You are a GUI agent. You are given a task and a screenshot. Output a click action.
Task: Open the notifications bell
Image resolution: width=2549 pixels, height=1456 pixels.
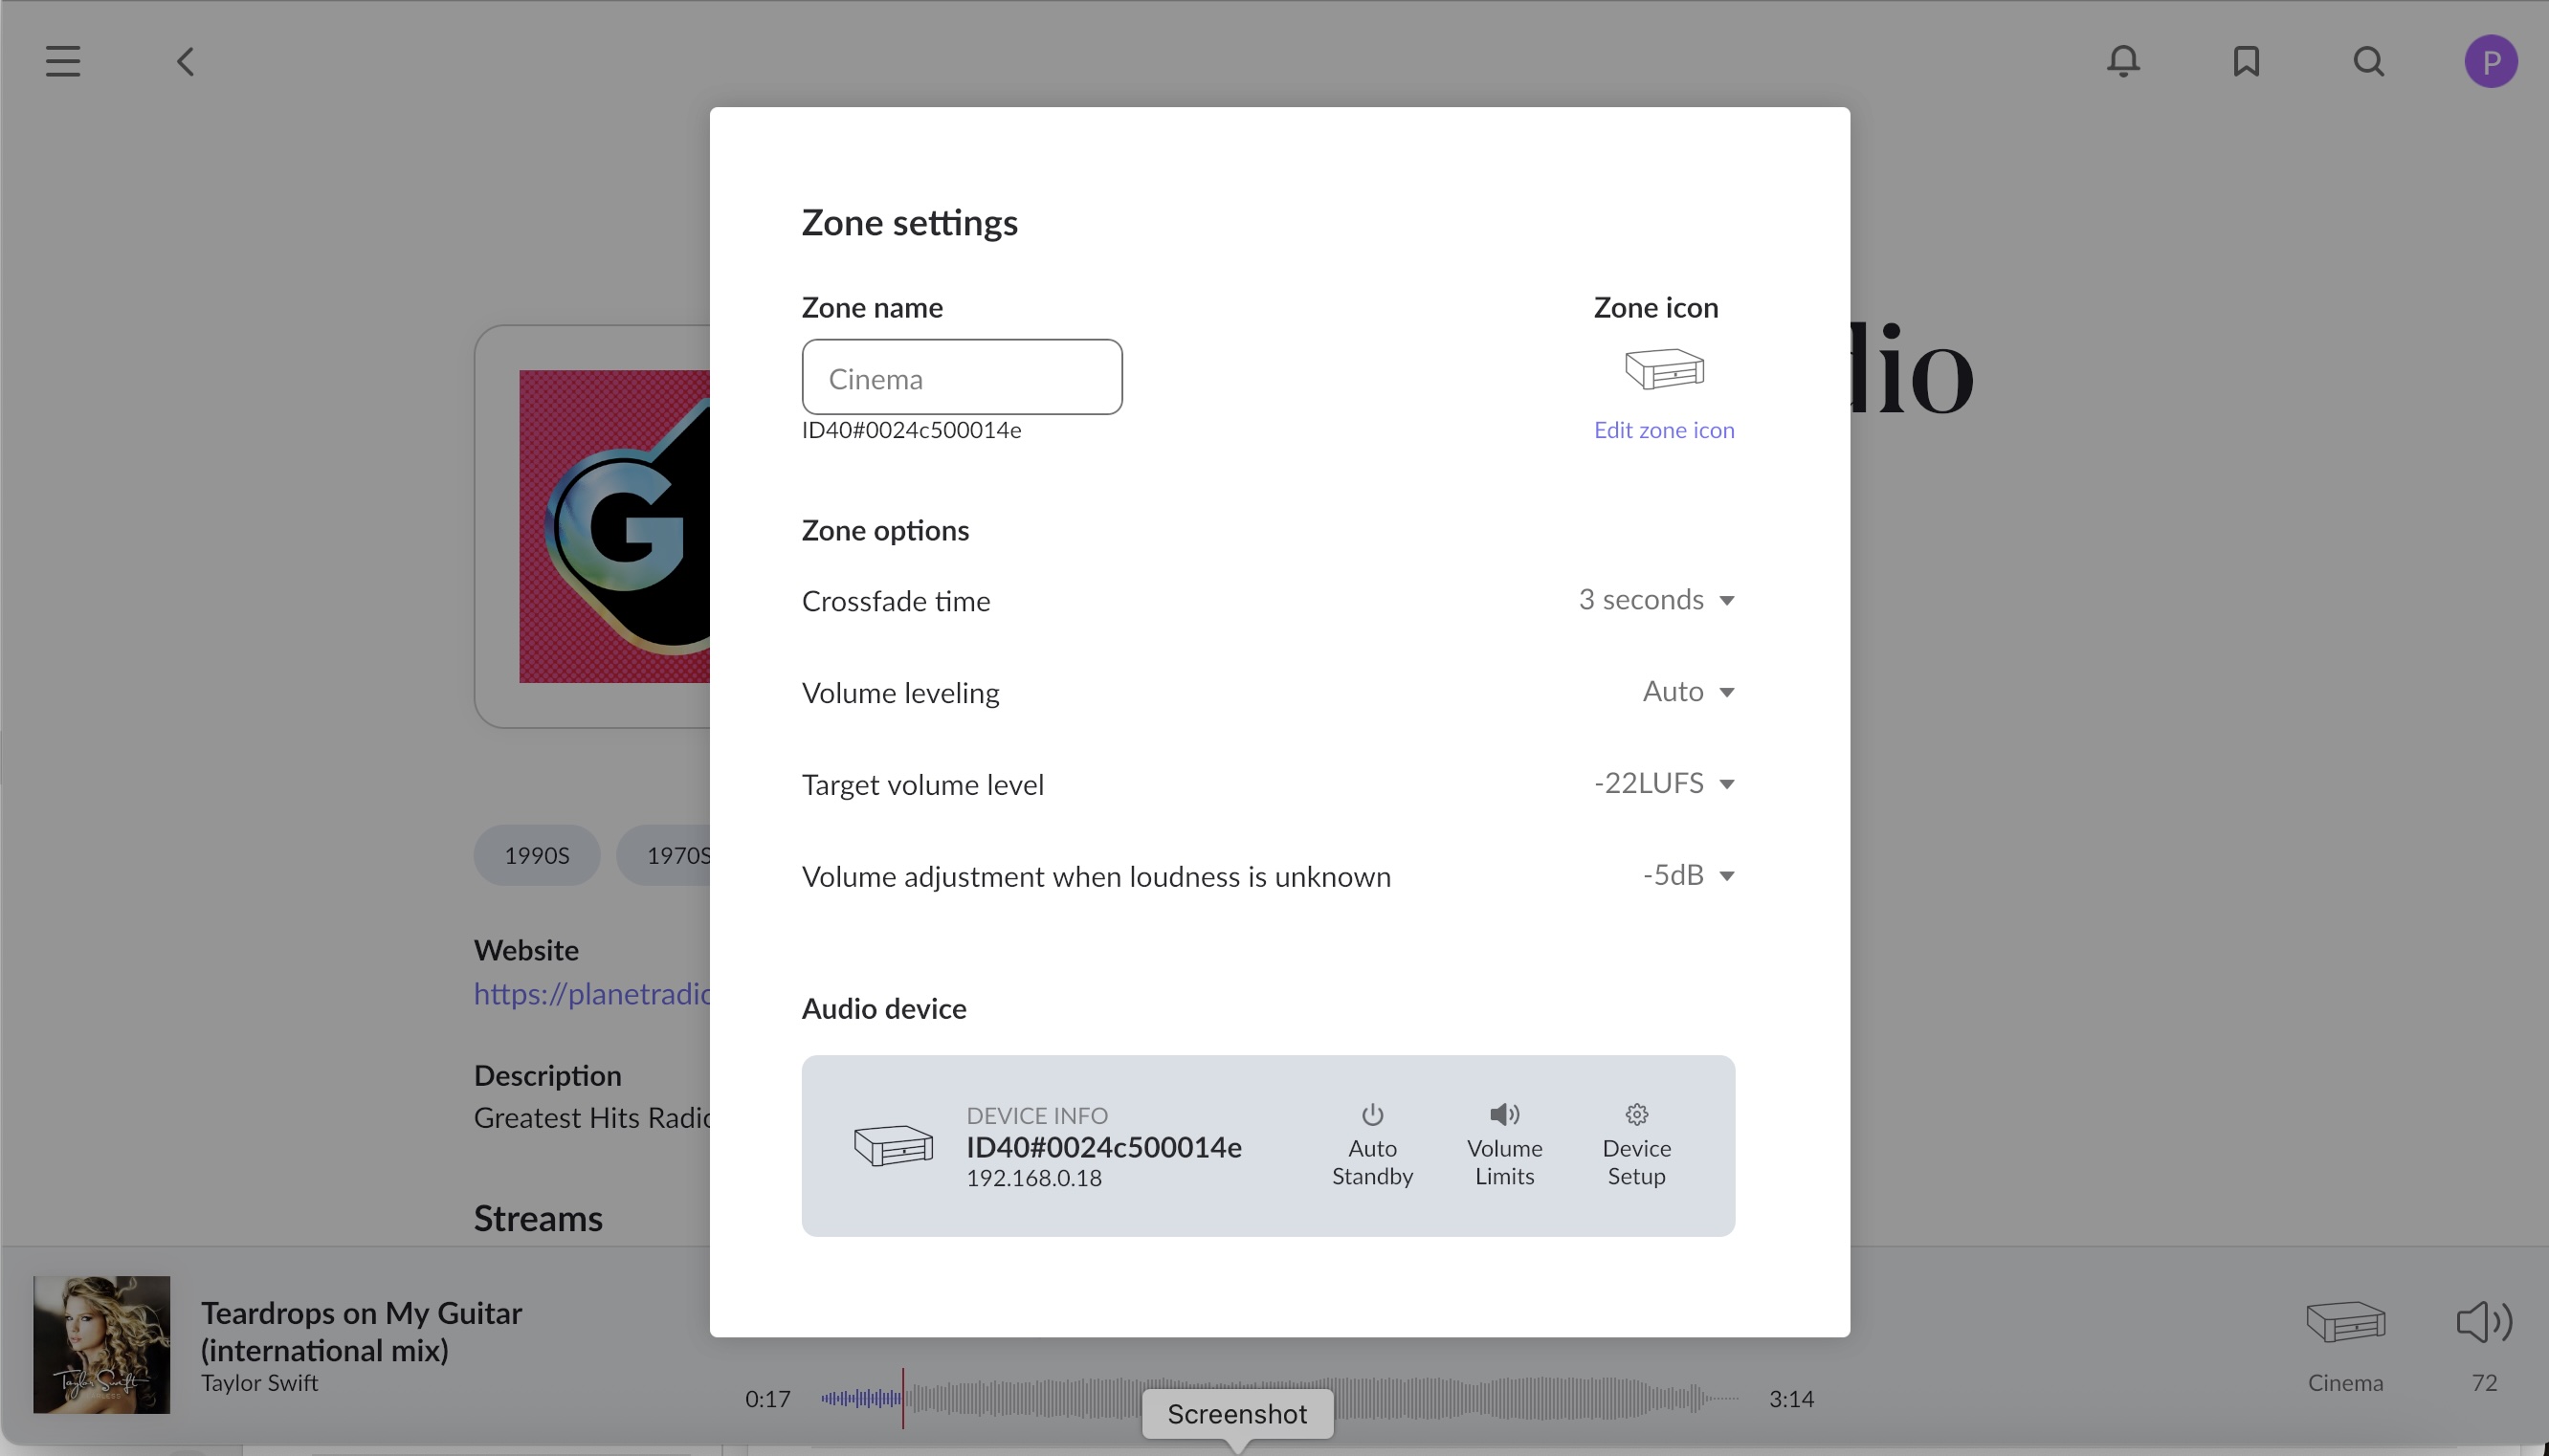click(x=2123, y=62)
